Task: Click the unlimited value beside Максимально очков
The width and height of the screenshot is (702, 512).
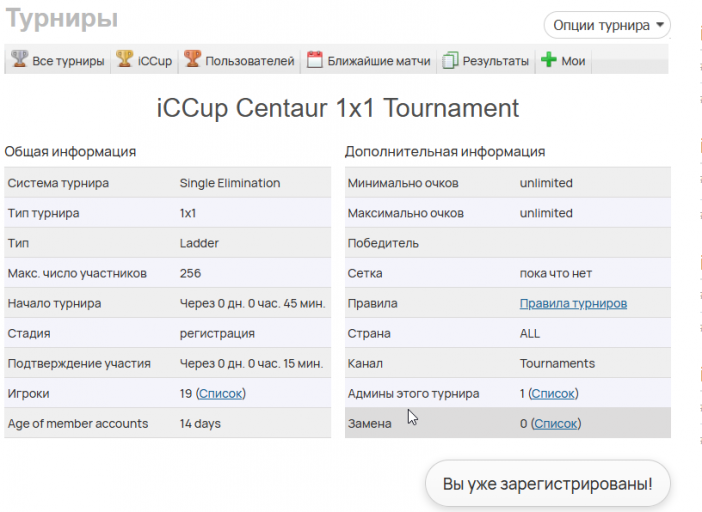Action: pos(546,213)
